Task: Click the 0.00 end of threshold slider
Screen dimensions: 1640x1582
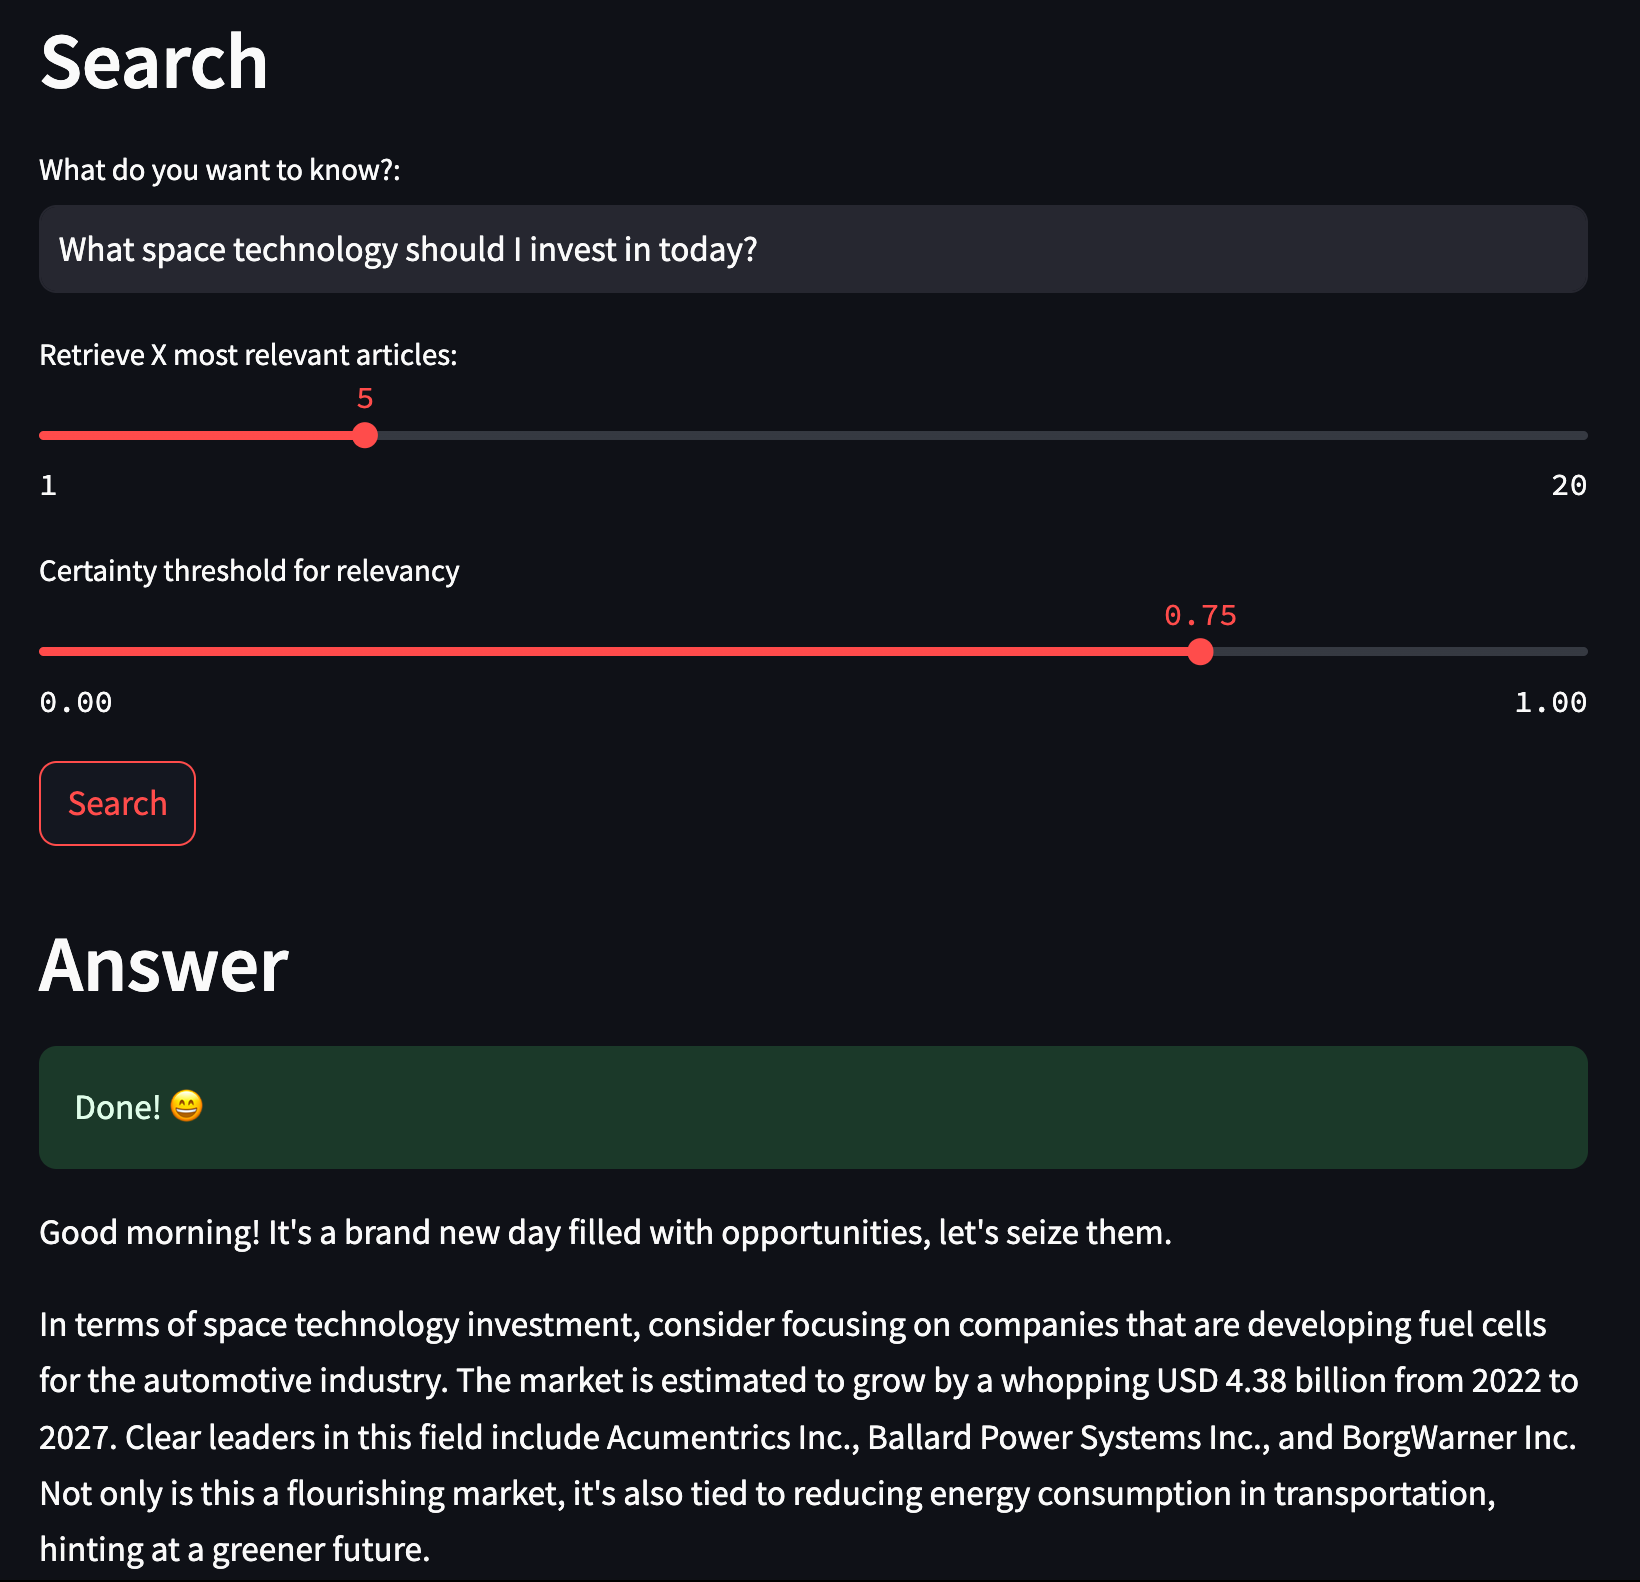Action: pos(75,701)
